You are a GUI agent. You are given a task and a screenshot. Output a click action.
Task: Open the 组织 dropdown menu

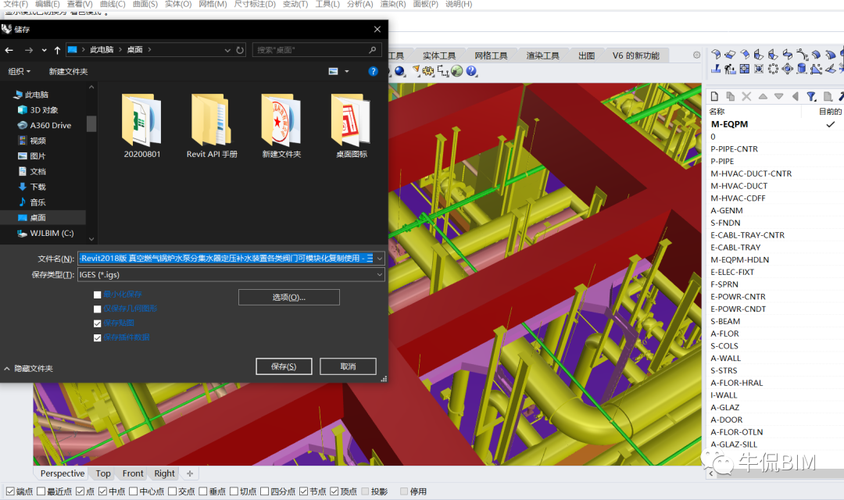pyautogui.click(x=19, y=71)
